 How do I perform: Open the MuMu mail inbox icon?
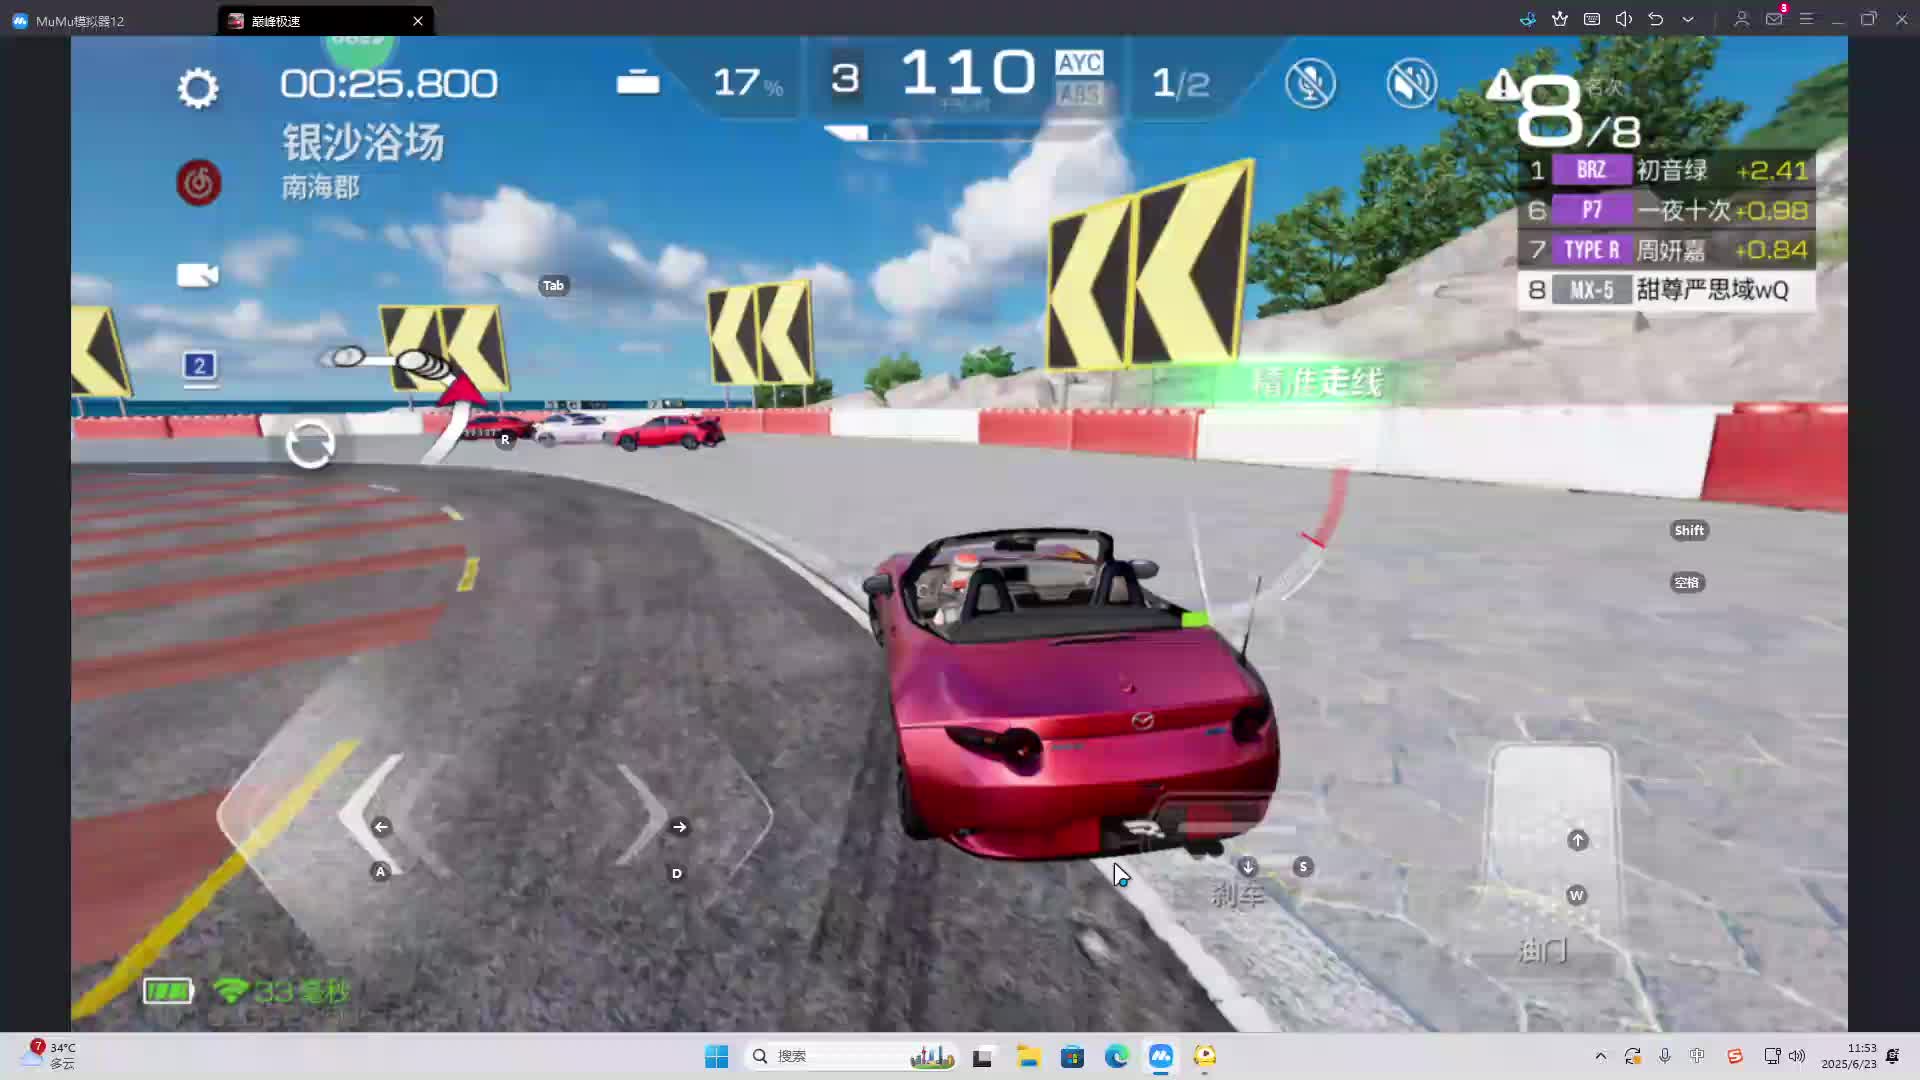pos(1774,19)
